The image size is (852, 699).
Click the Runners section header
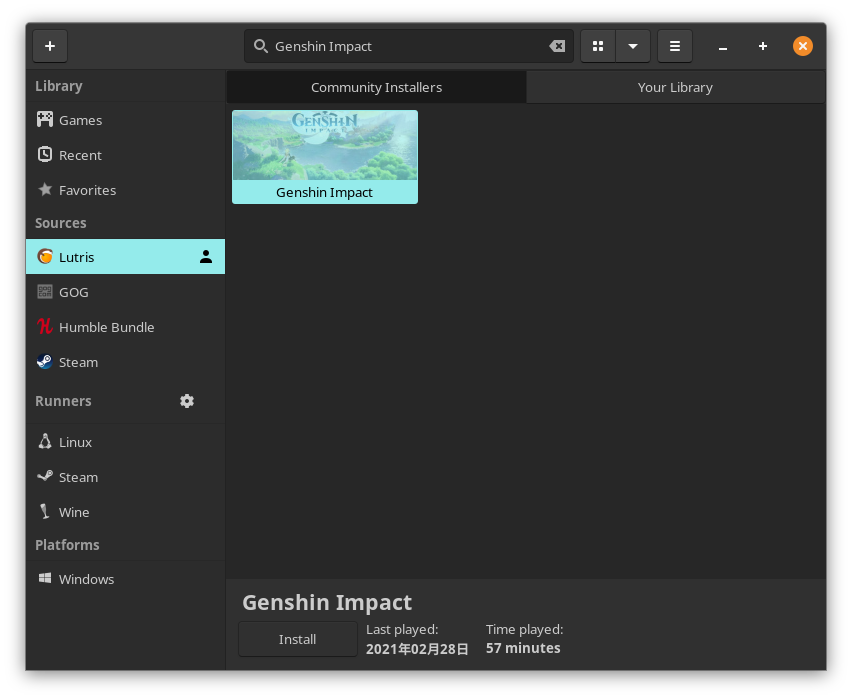coord(63,401)
